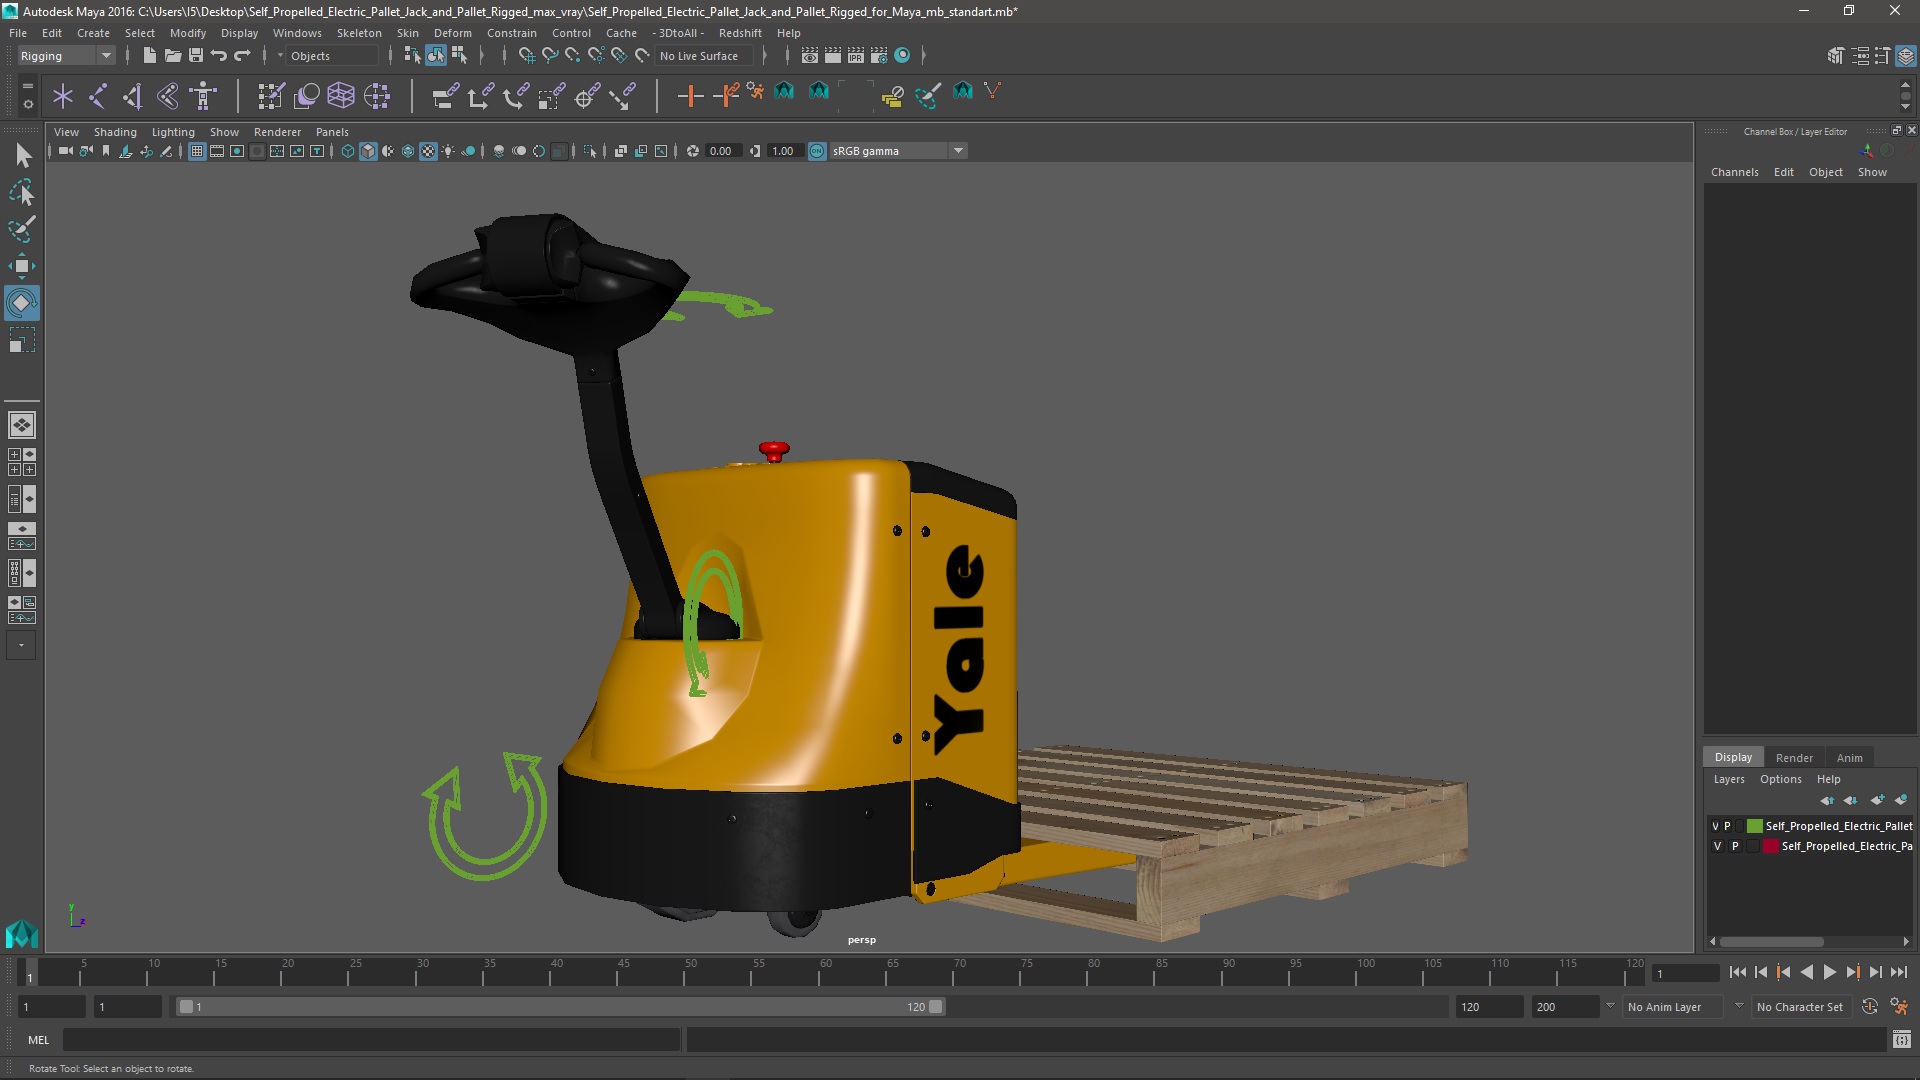Open the No Character Set dropdown
This screenshot has height=1080, width=1920.
(1800, 1007)
